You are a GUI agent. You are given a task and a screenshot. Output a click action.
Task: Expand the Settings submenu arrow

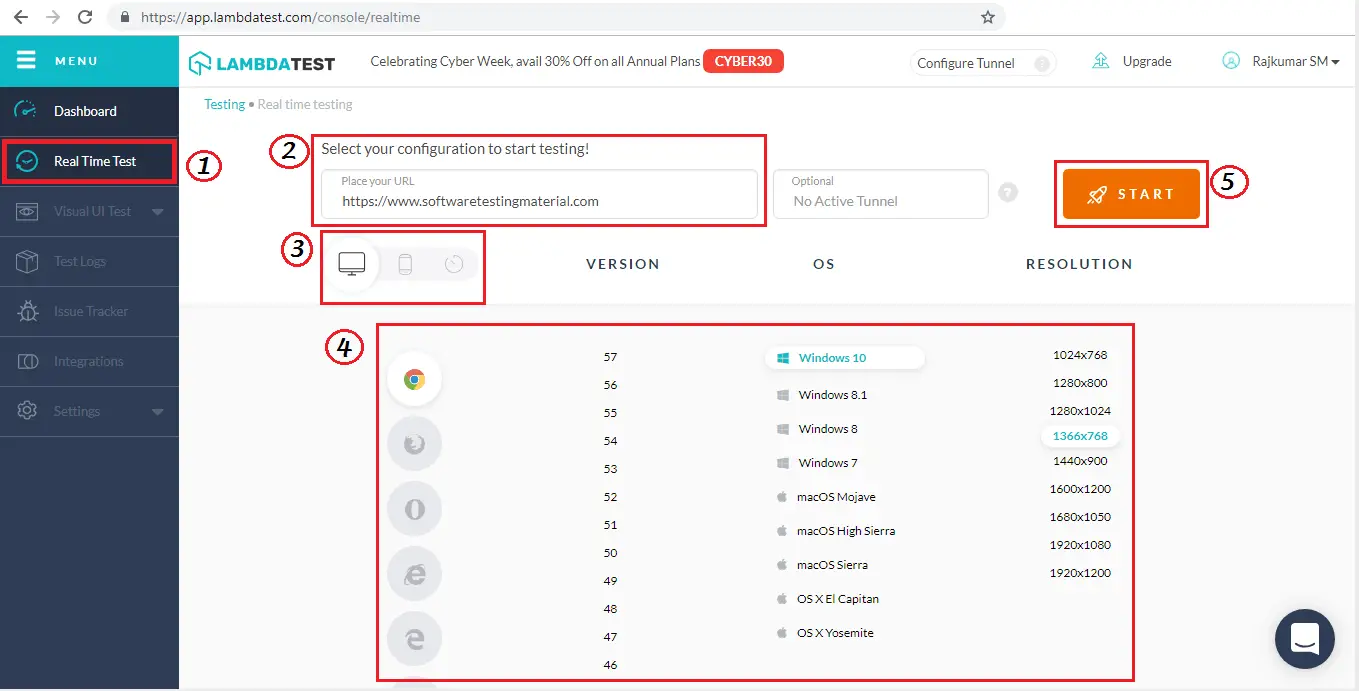point(158,412)
